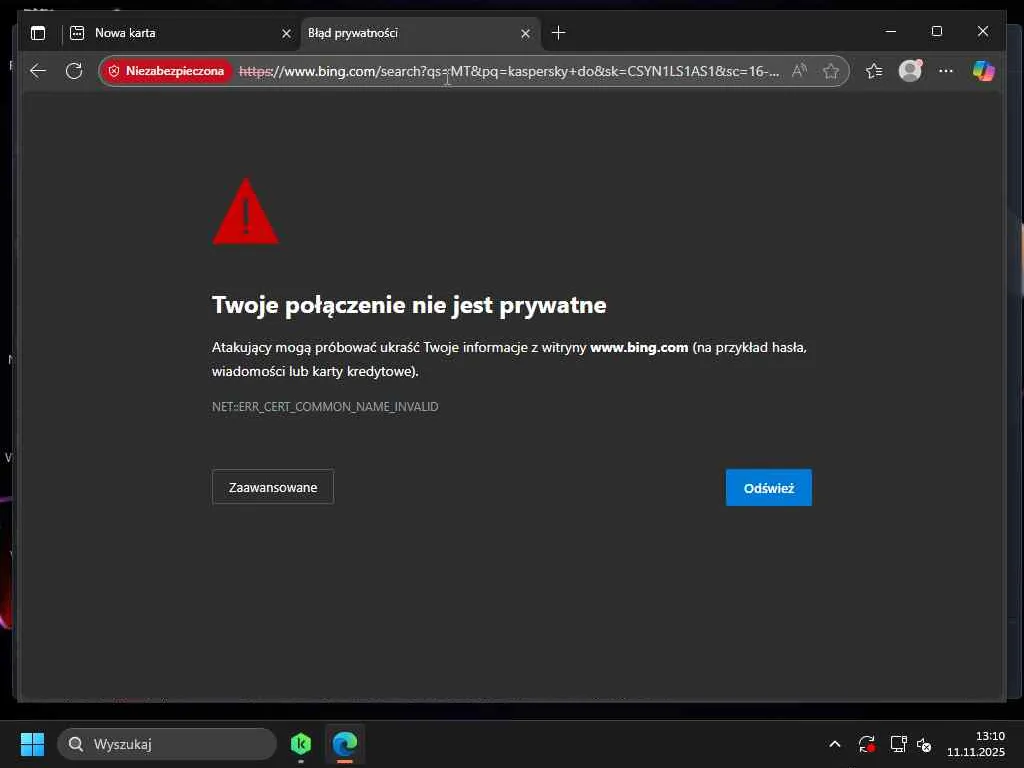
Task: Click the Microsoft Edge taskbar icon
Action: [x=345, y=744]
